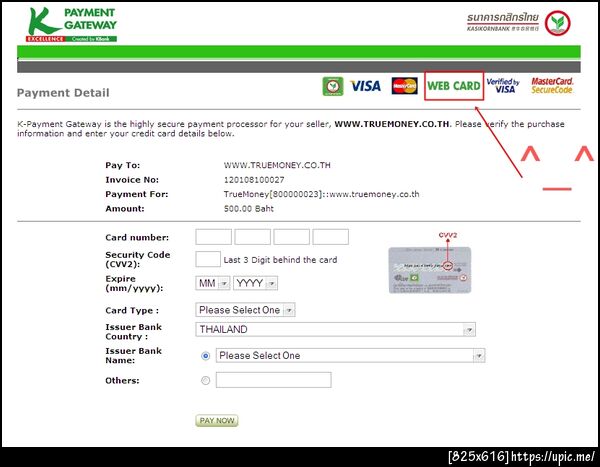Click the third card number field
This screenshot has width=600, height=467.
(x=292, y=237)
